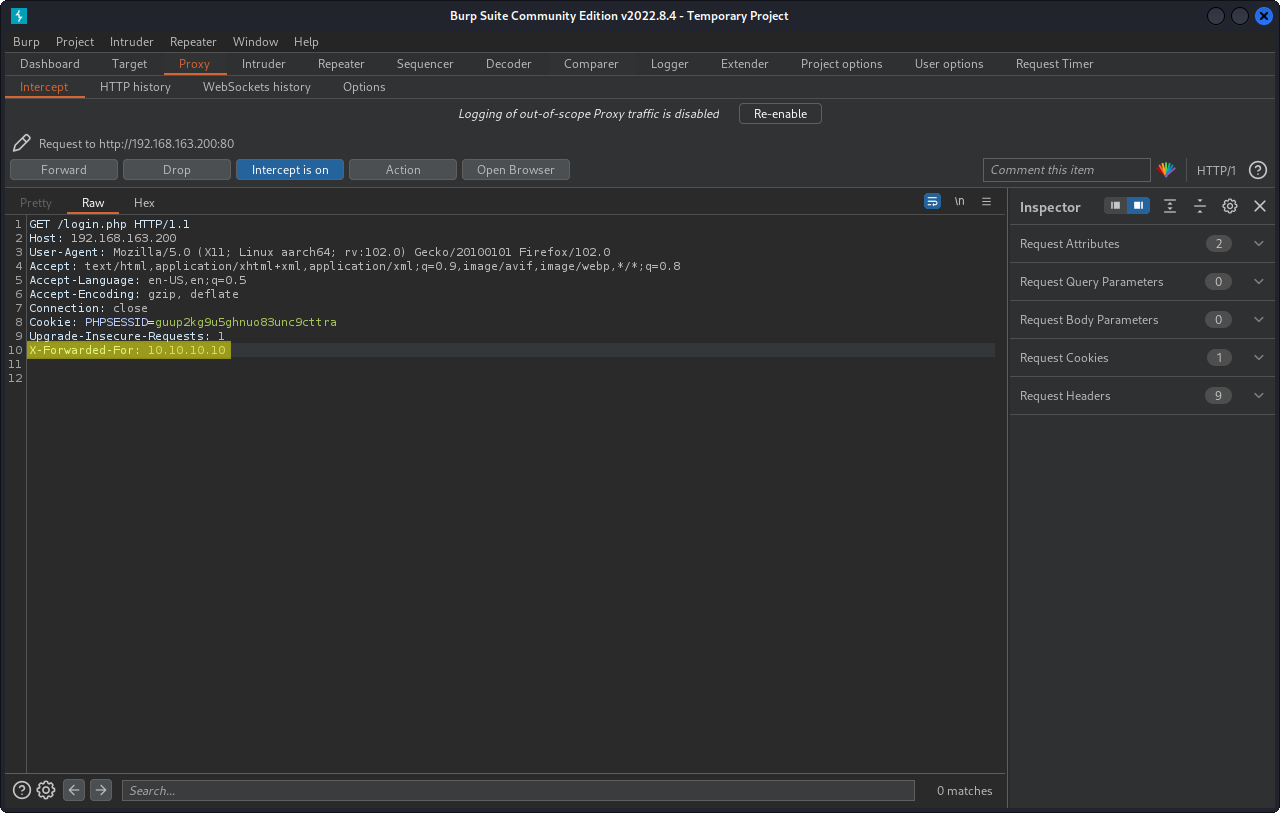This screenshot has width=1280, height=813.
Task: Click the PHPSESSID cookie value text
Action: [246, 322]
